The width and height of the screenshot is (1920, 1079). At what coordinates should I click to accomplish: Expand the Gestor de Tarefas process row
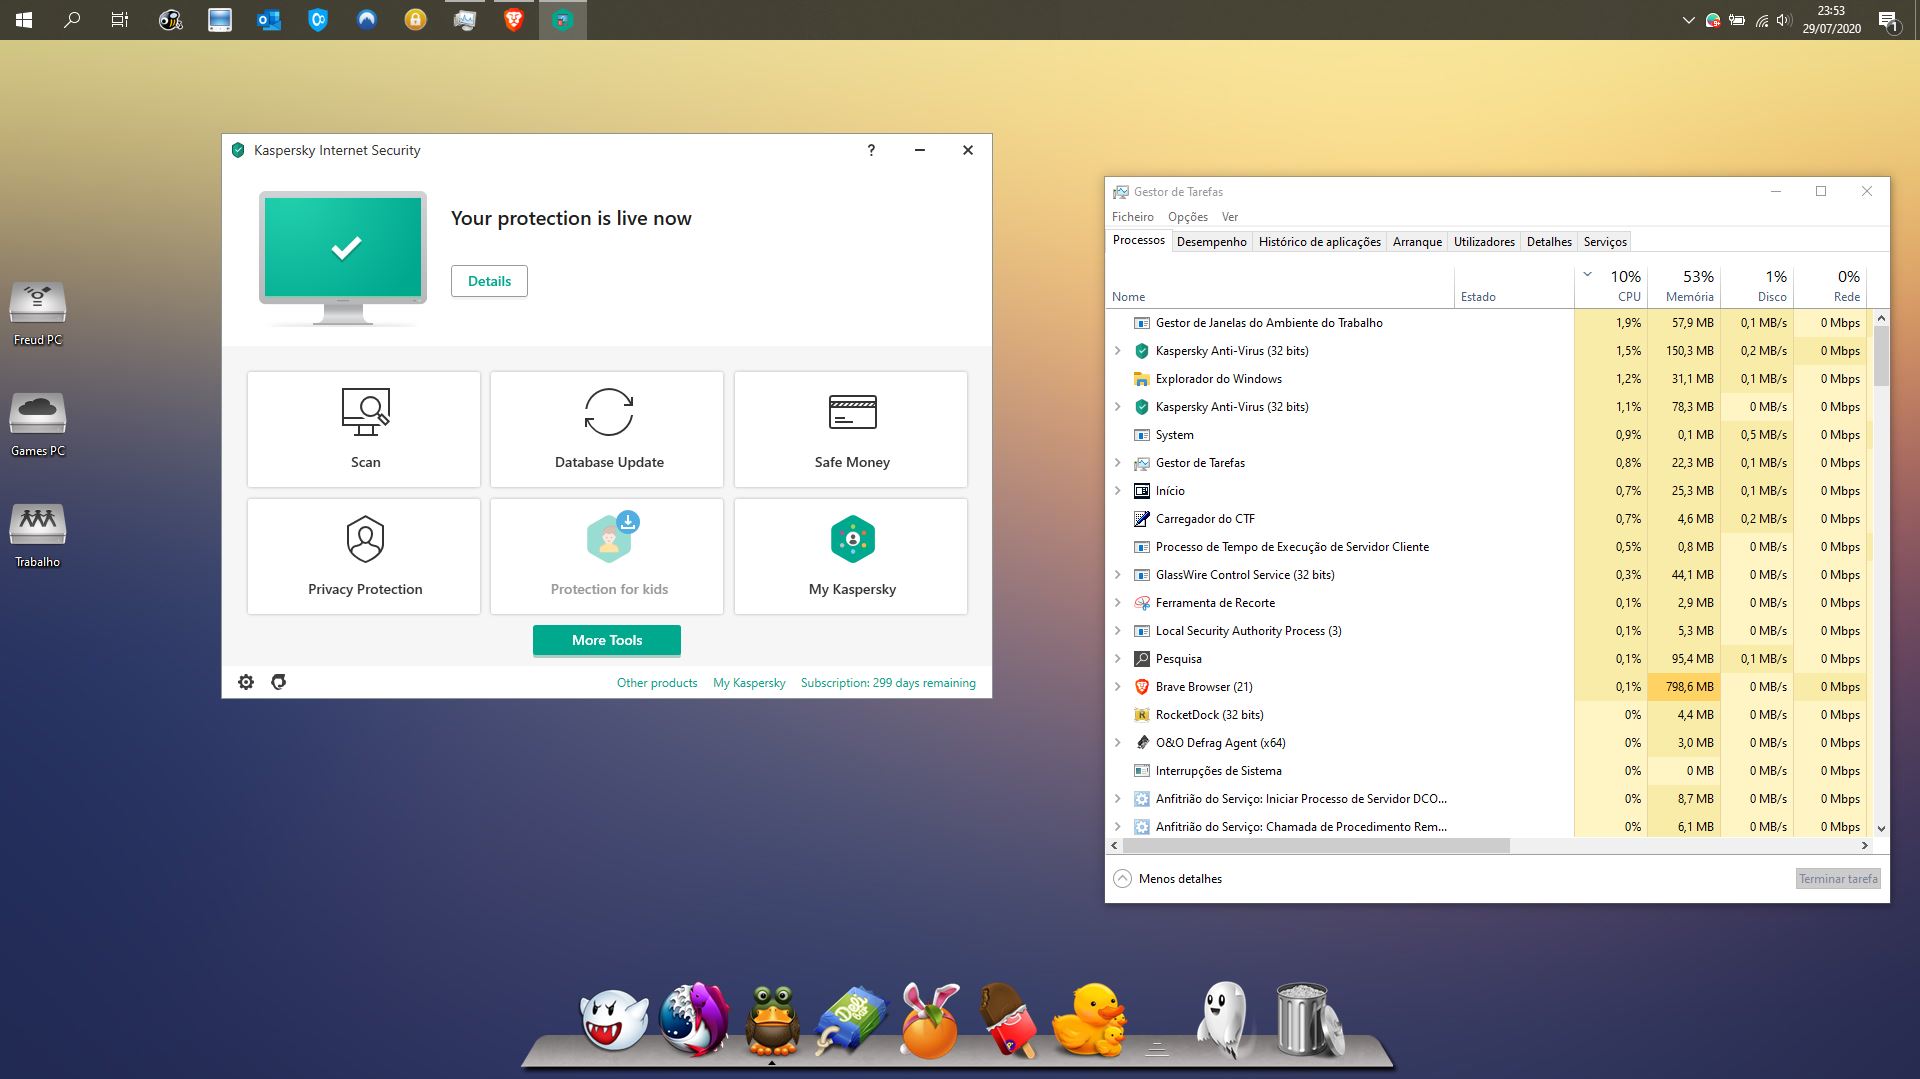[x=1118, y=463]
